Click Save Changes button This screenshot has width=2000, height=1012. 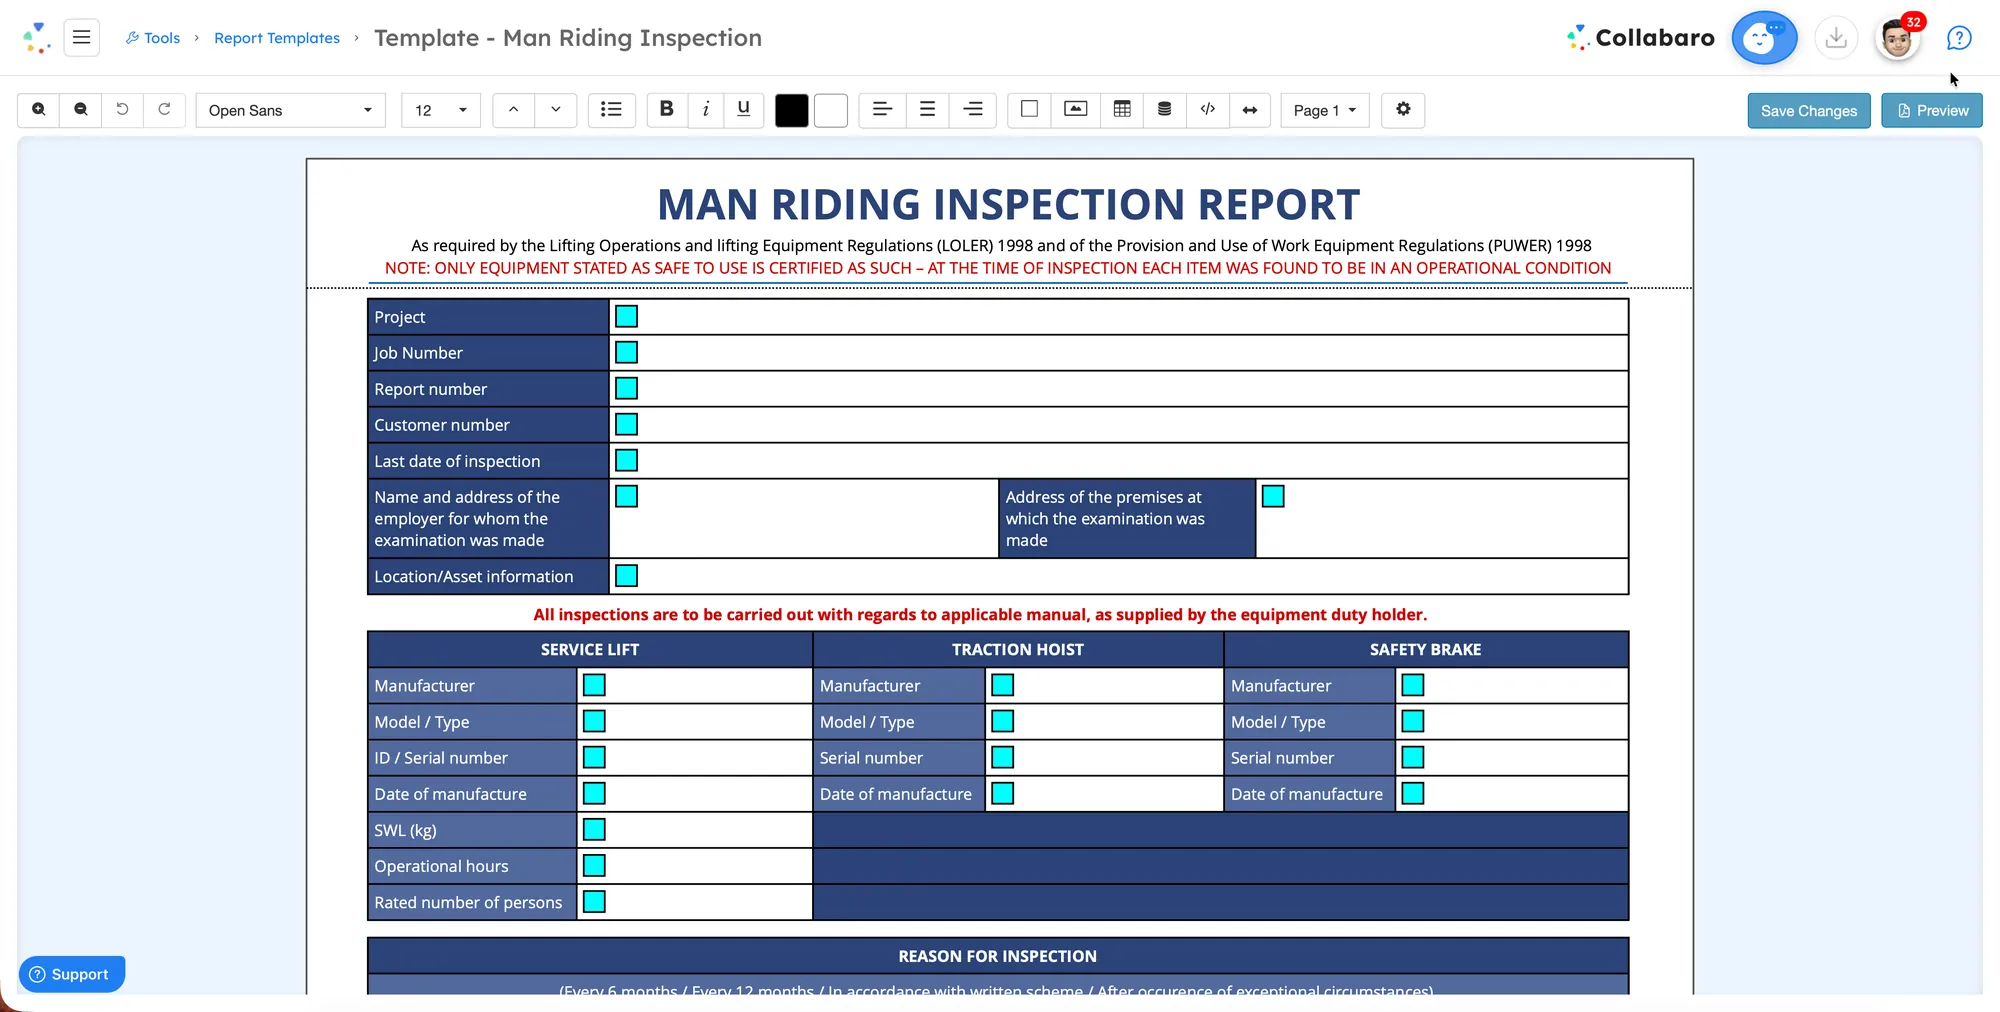point(1808,110)
